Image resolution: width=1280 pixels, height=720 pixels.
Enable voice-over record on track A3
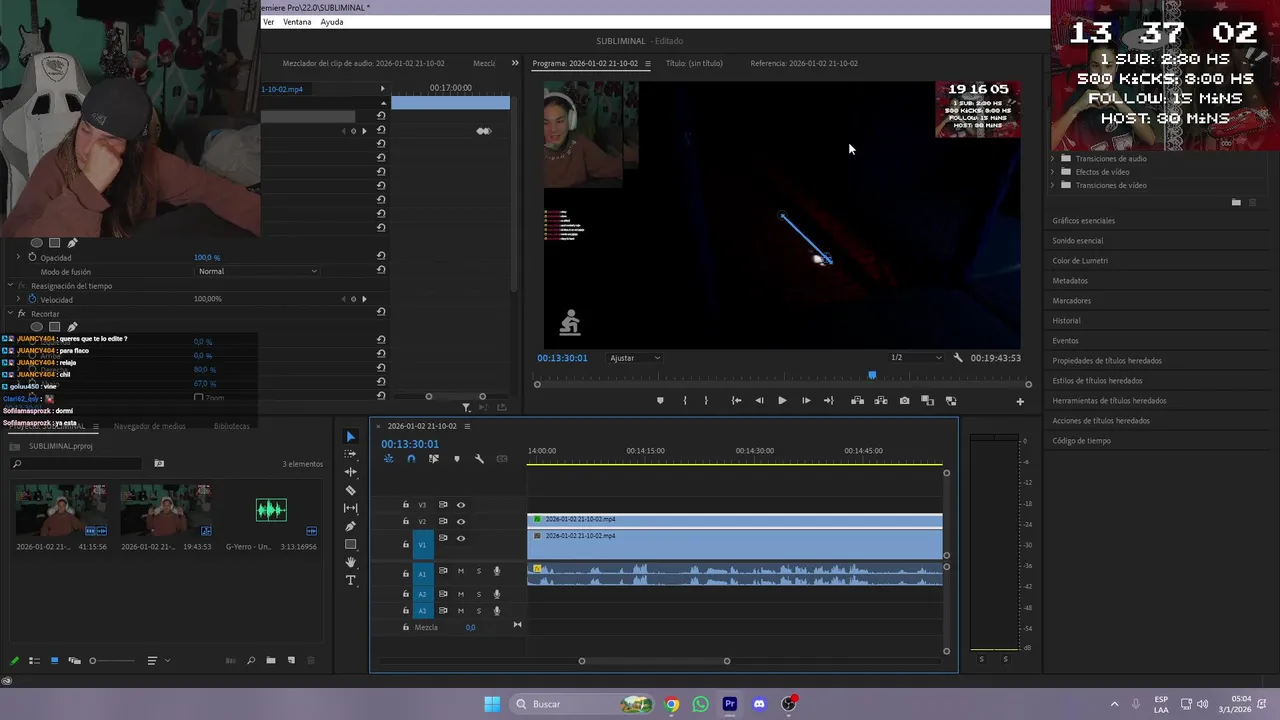497,610
